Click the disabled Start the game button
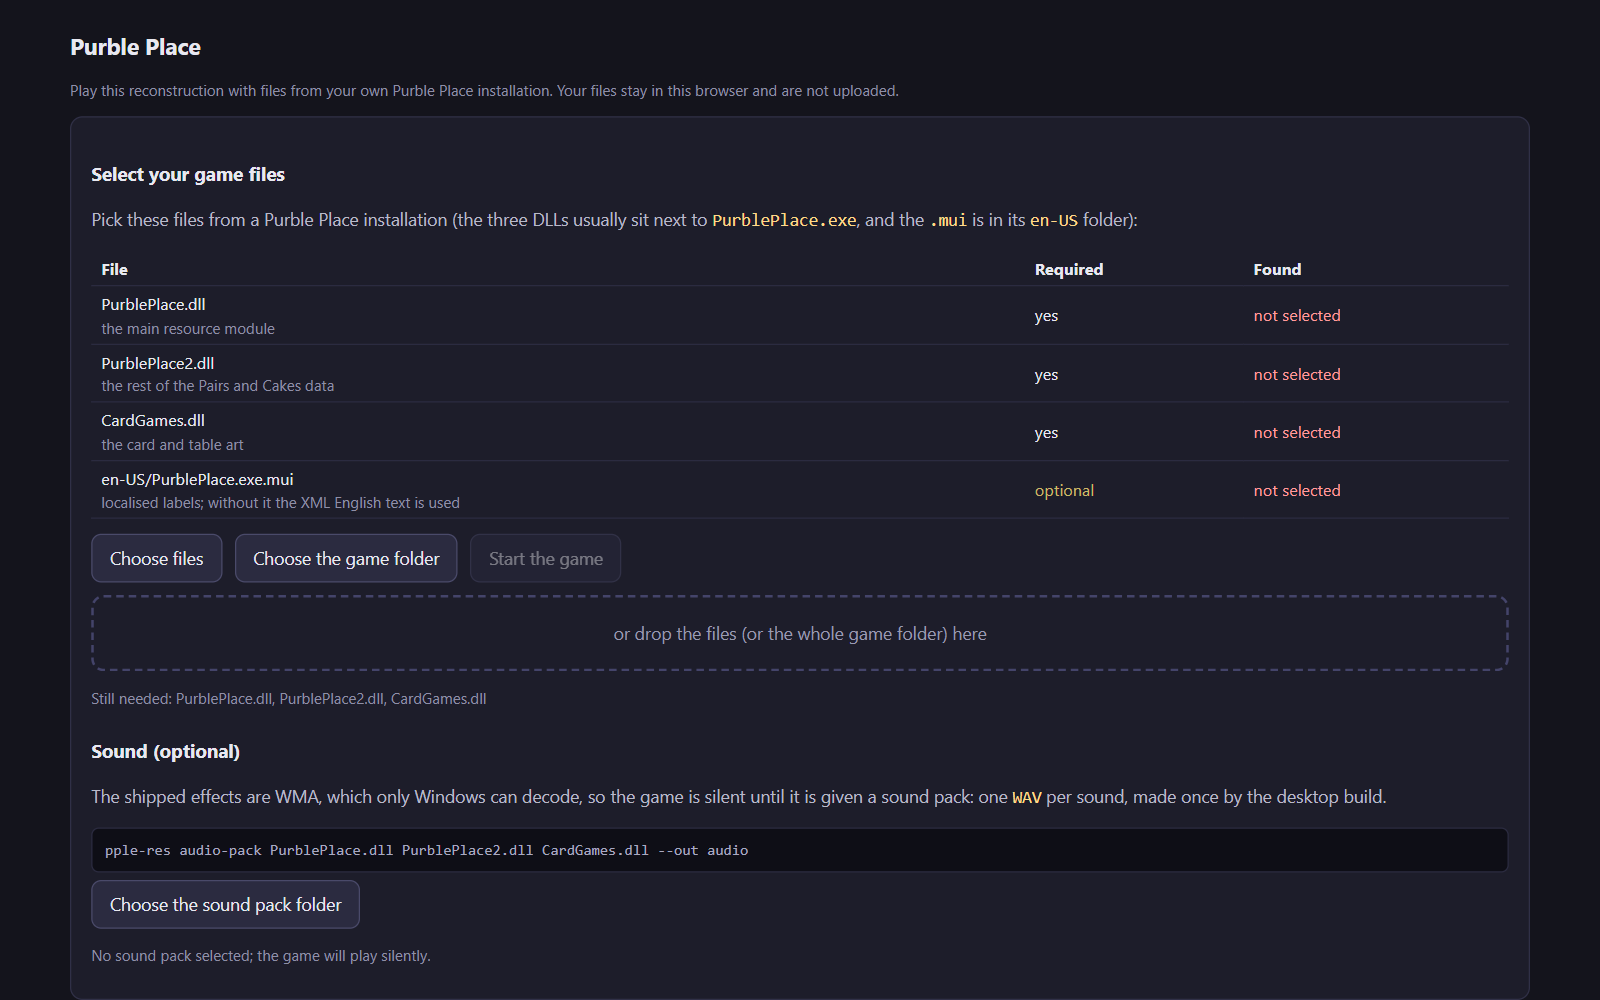 (x=546, y=558)
